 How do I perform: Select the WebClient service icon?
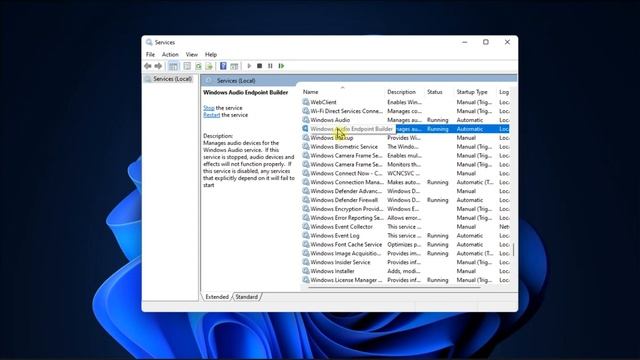(x=306, y=102)
